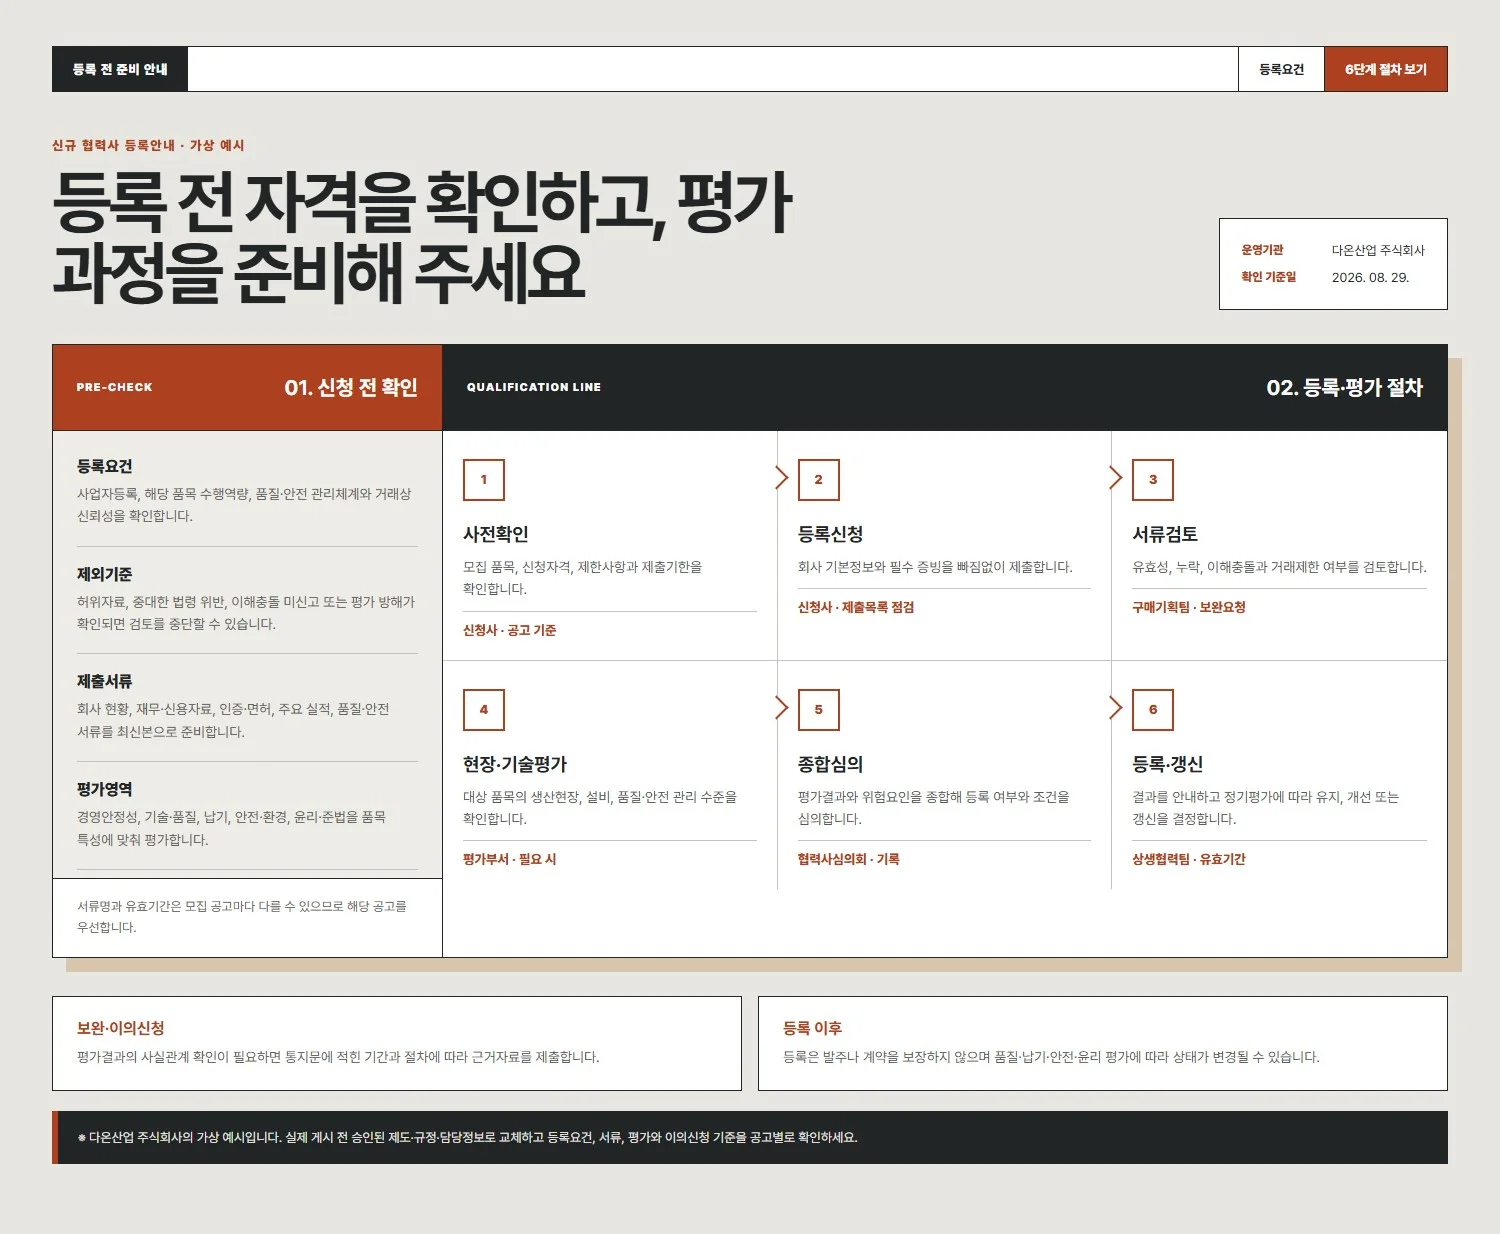This screenshot has height=1234, width=1500.
Task: Click the 6단계 절차 보기 button
Action: (x=1385, y=69)
